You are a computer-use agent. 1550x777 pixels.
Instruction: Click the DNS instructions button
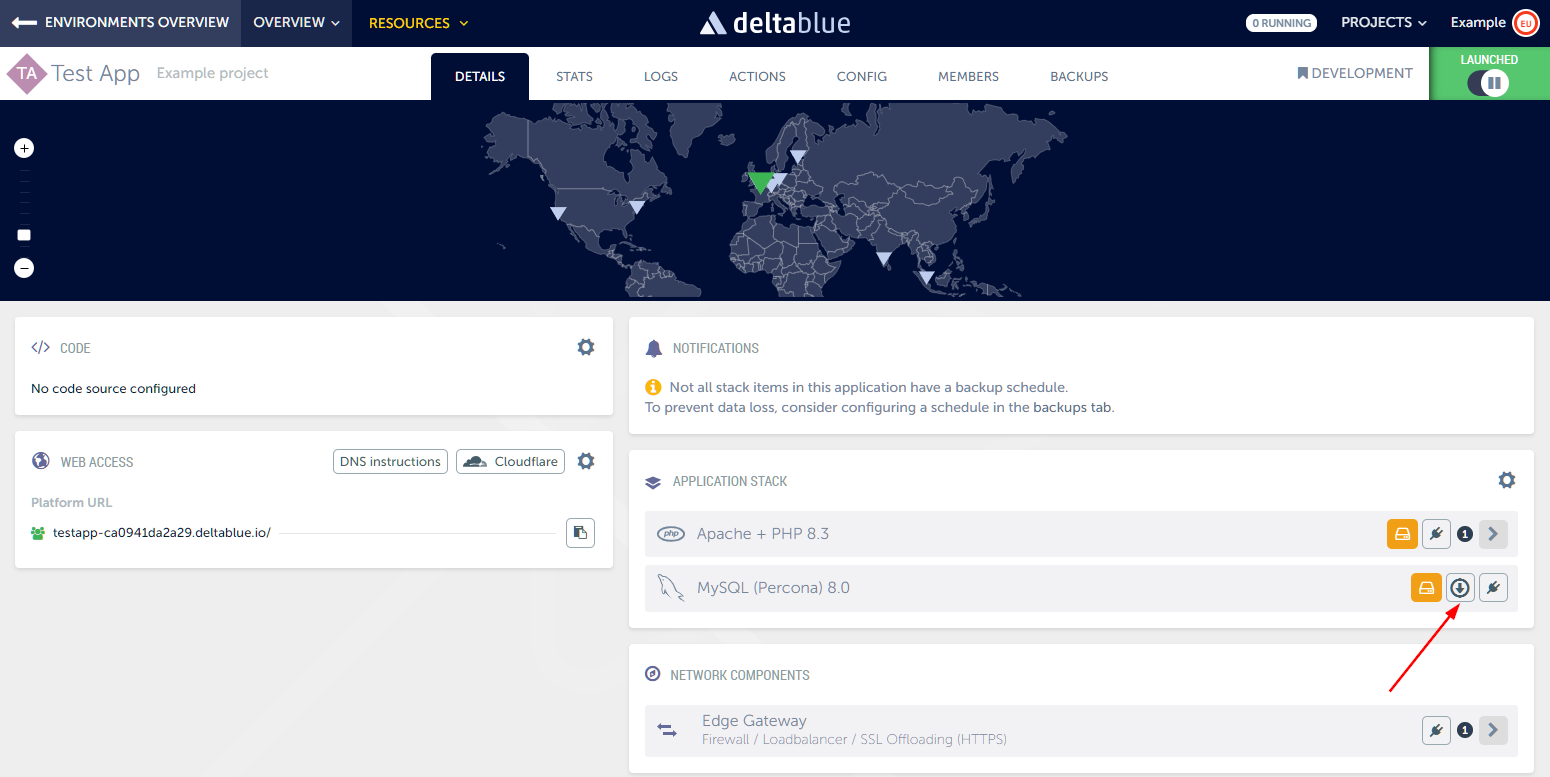pyautogui.click(x=390, y=461)
